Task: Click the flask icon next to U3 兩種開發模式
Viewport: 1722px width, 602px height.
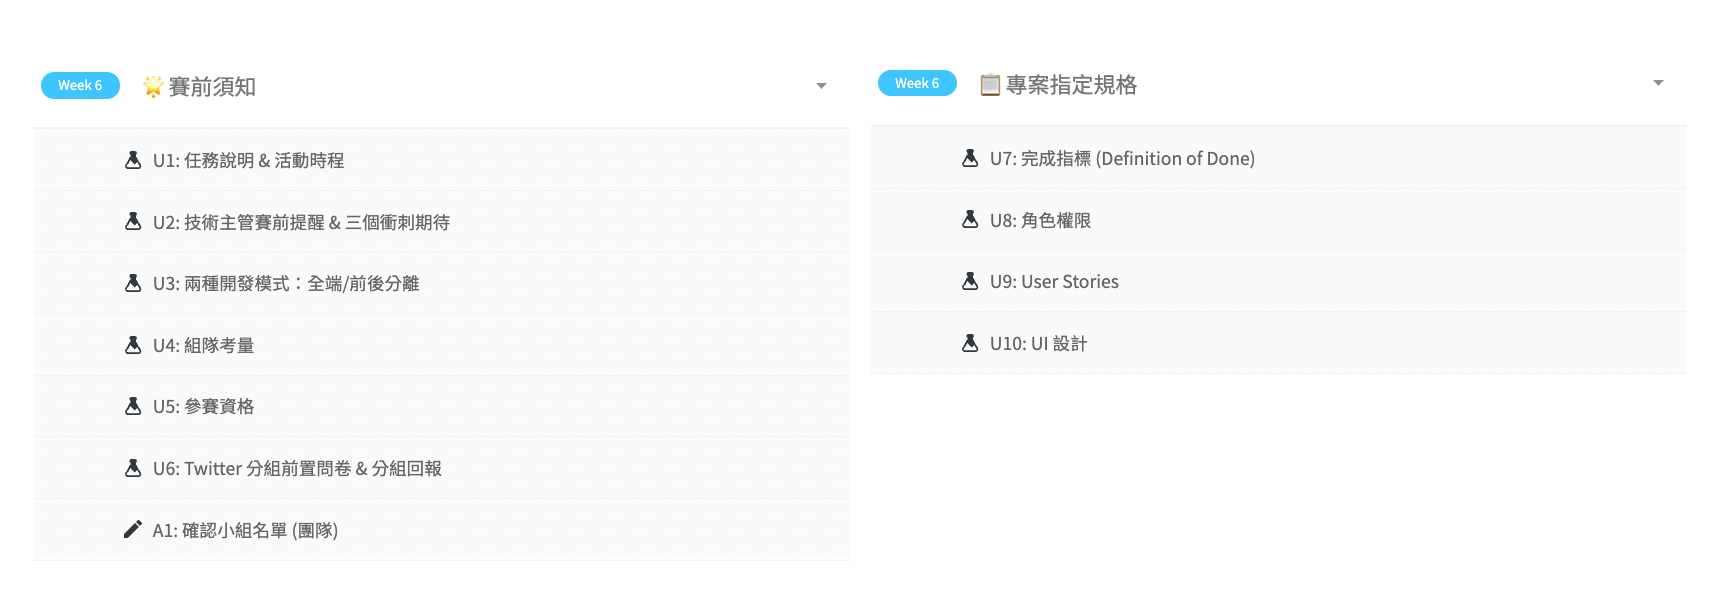Action: 133,283
